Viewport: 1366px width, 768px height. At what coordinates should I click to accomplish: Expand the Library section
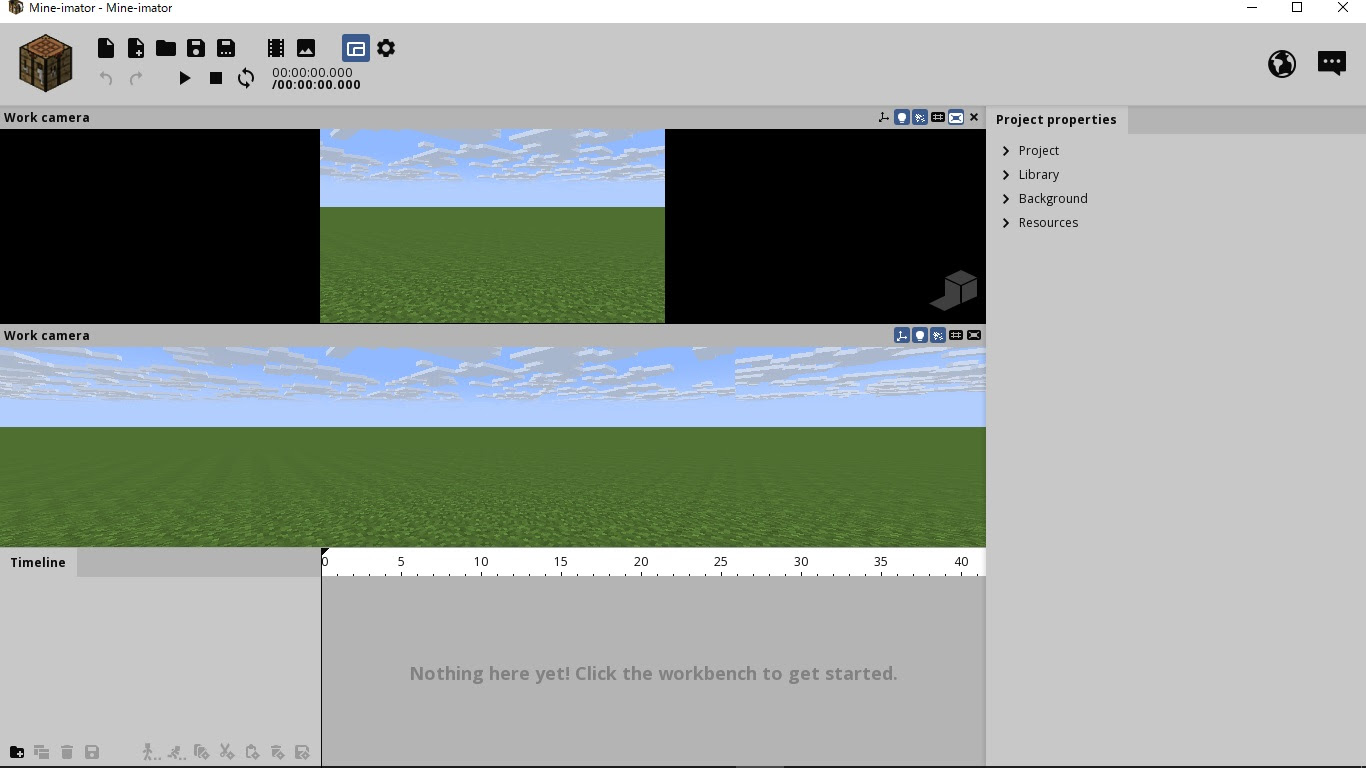[x=1006, y=175]
